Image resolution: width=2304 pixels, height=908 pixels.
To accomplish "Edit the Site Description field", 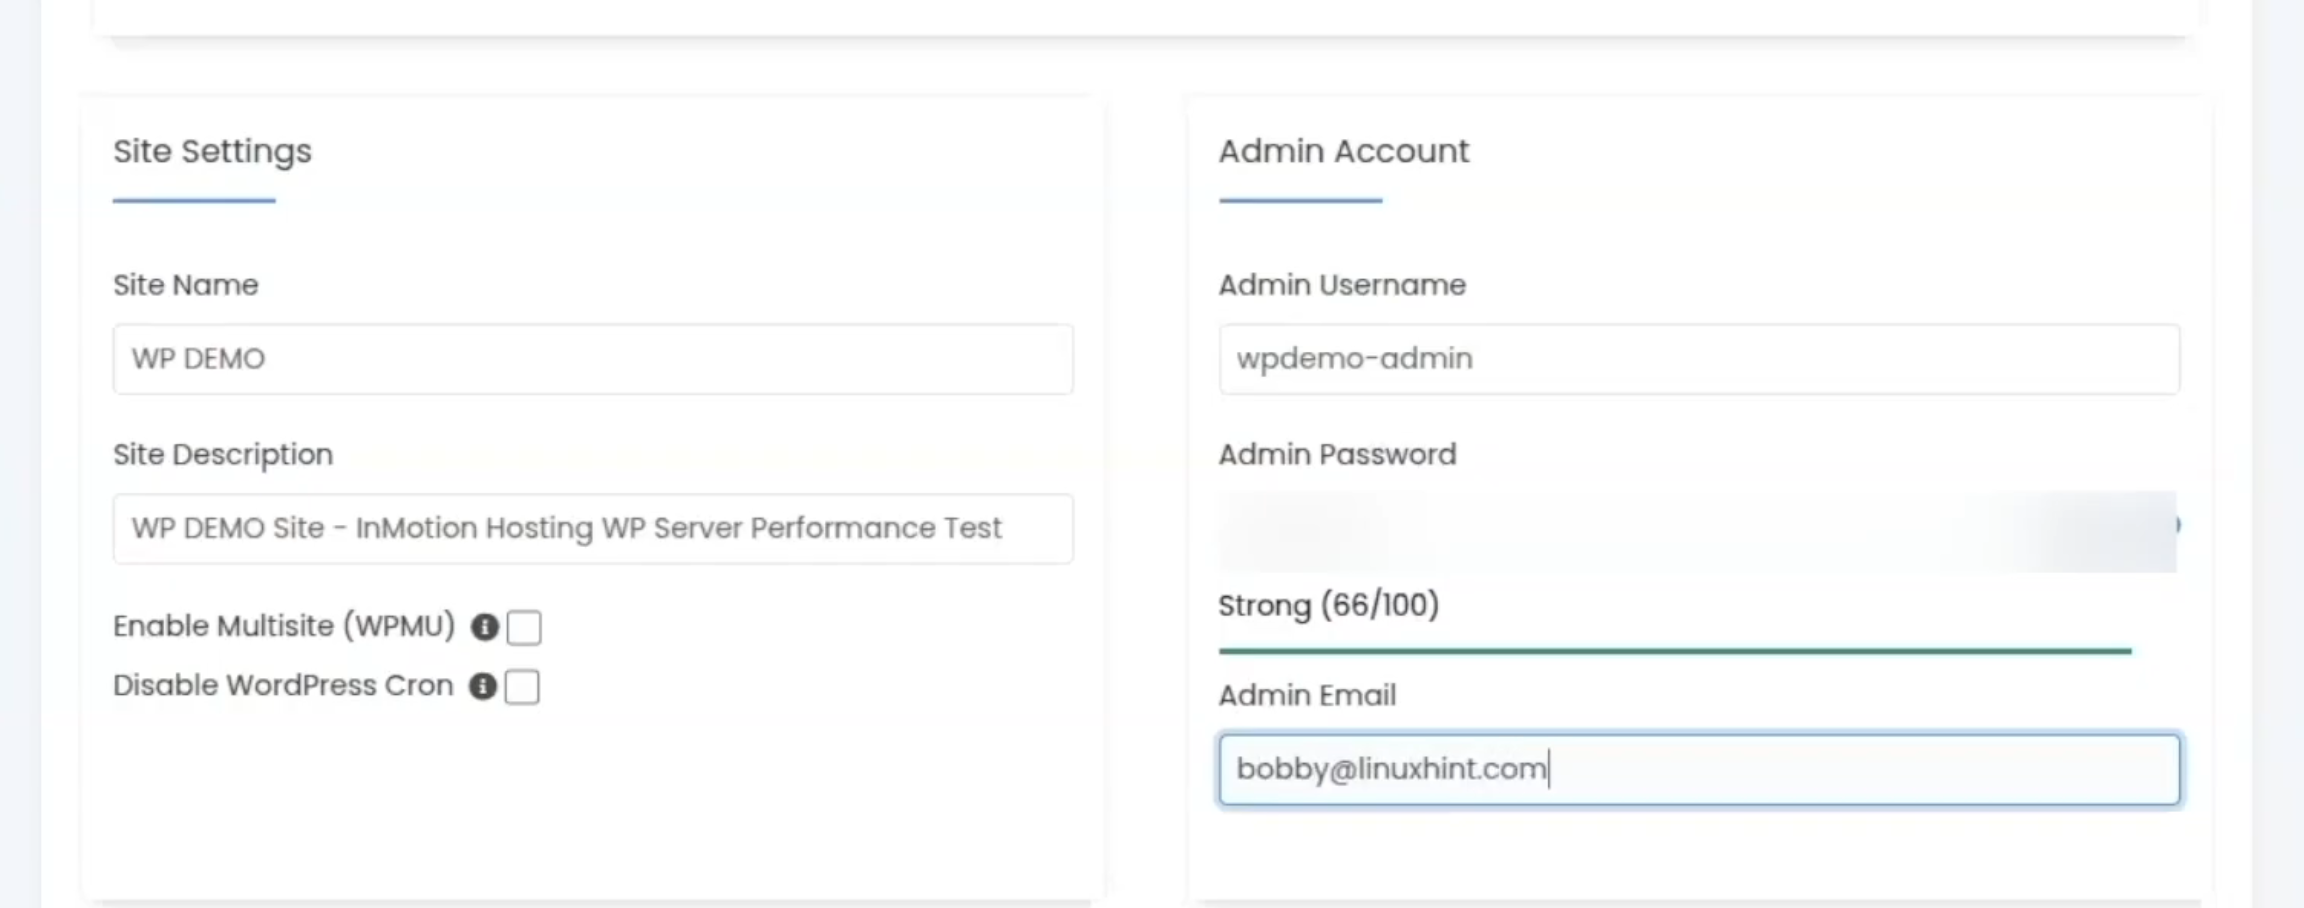I will pyautogui.click(x=593, y=529).
